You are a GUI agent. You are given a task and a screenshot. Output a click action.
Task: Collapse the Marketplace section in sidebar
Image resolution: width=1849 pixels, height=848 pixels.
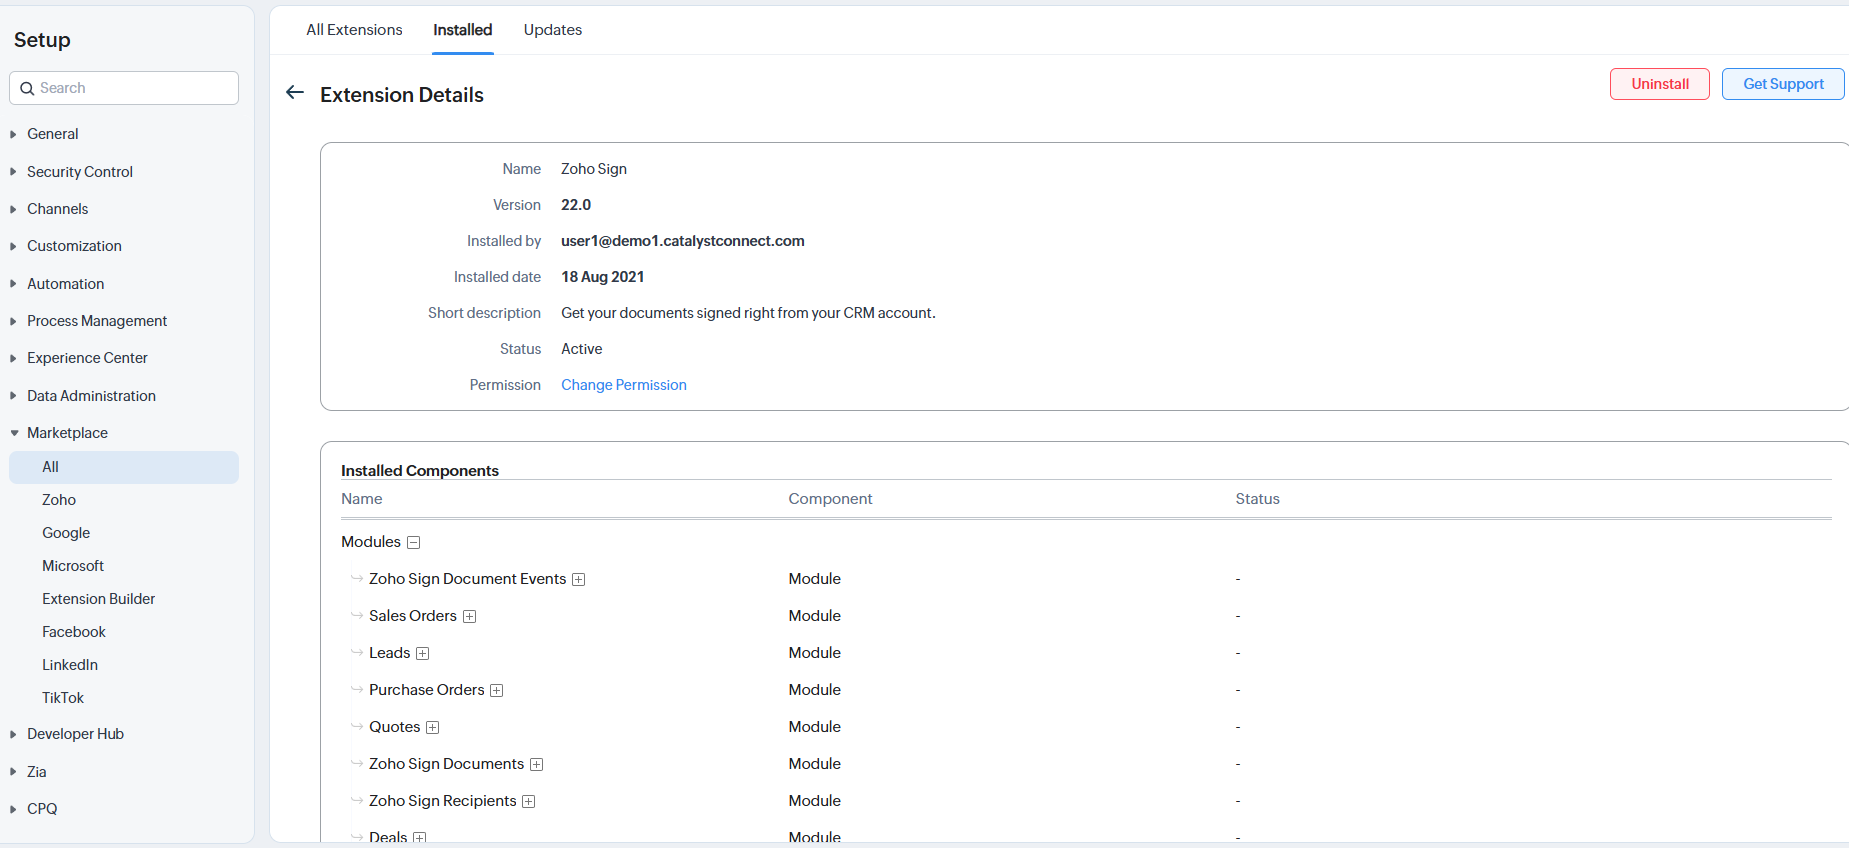15,433
